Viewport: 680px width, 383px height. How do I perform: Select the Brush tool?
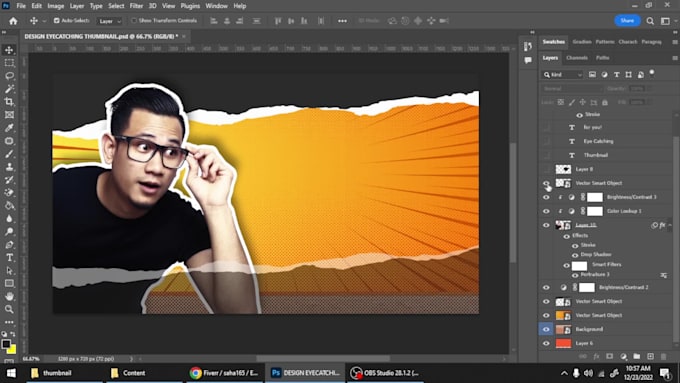click(x=9, y=154)
